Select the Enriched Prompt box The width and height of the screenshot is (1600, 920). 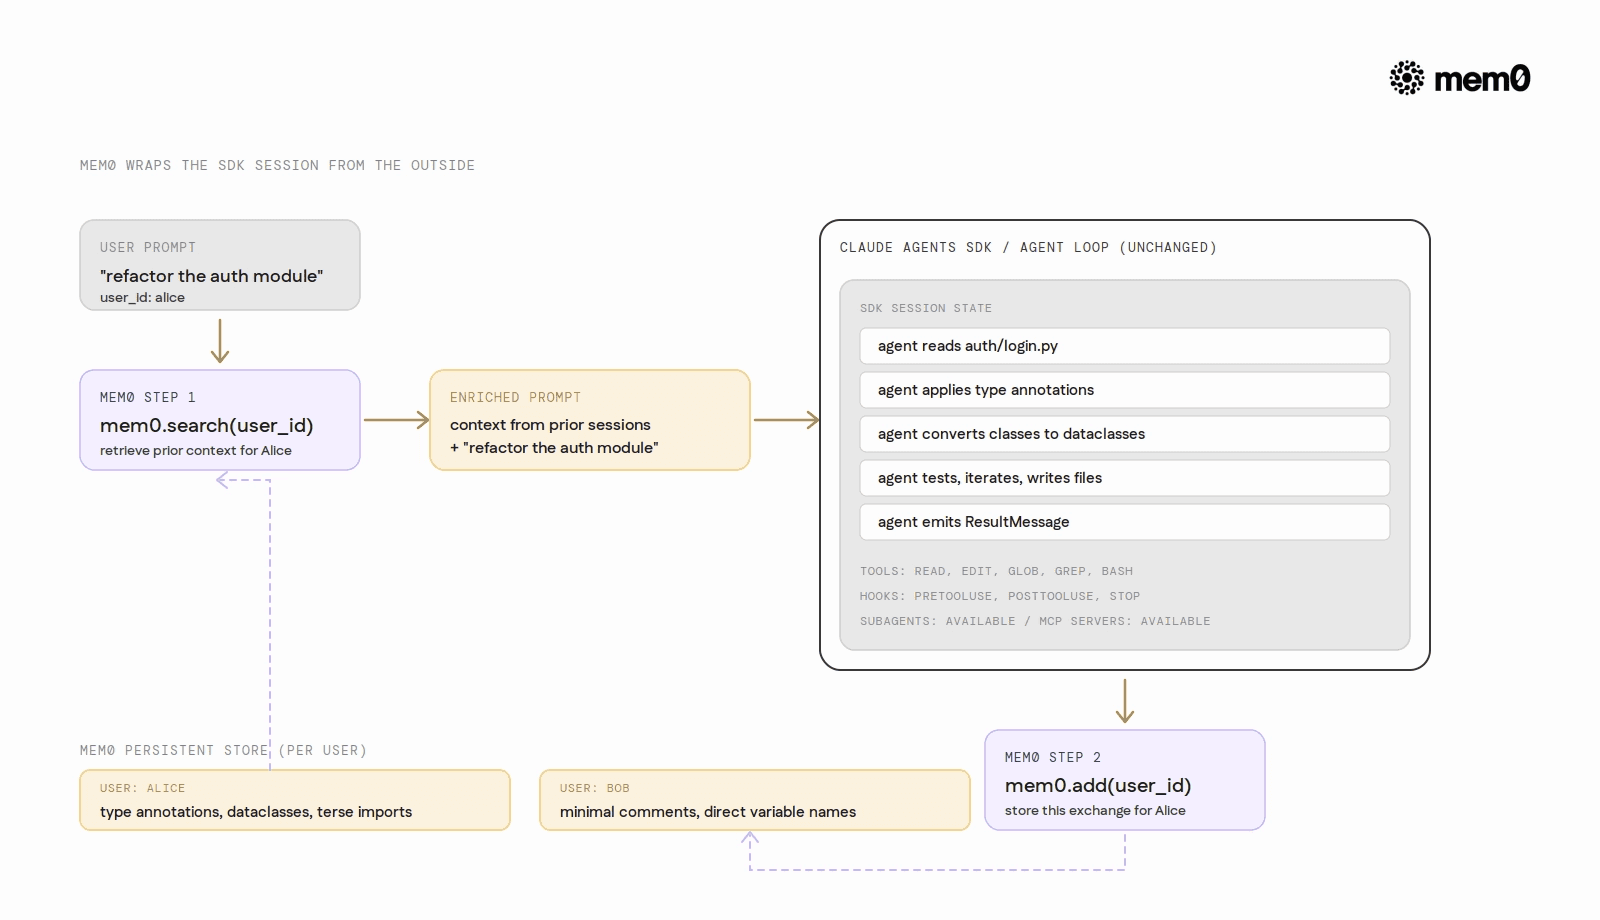590,420
